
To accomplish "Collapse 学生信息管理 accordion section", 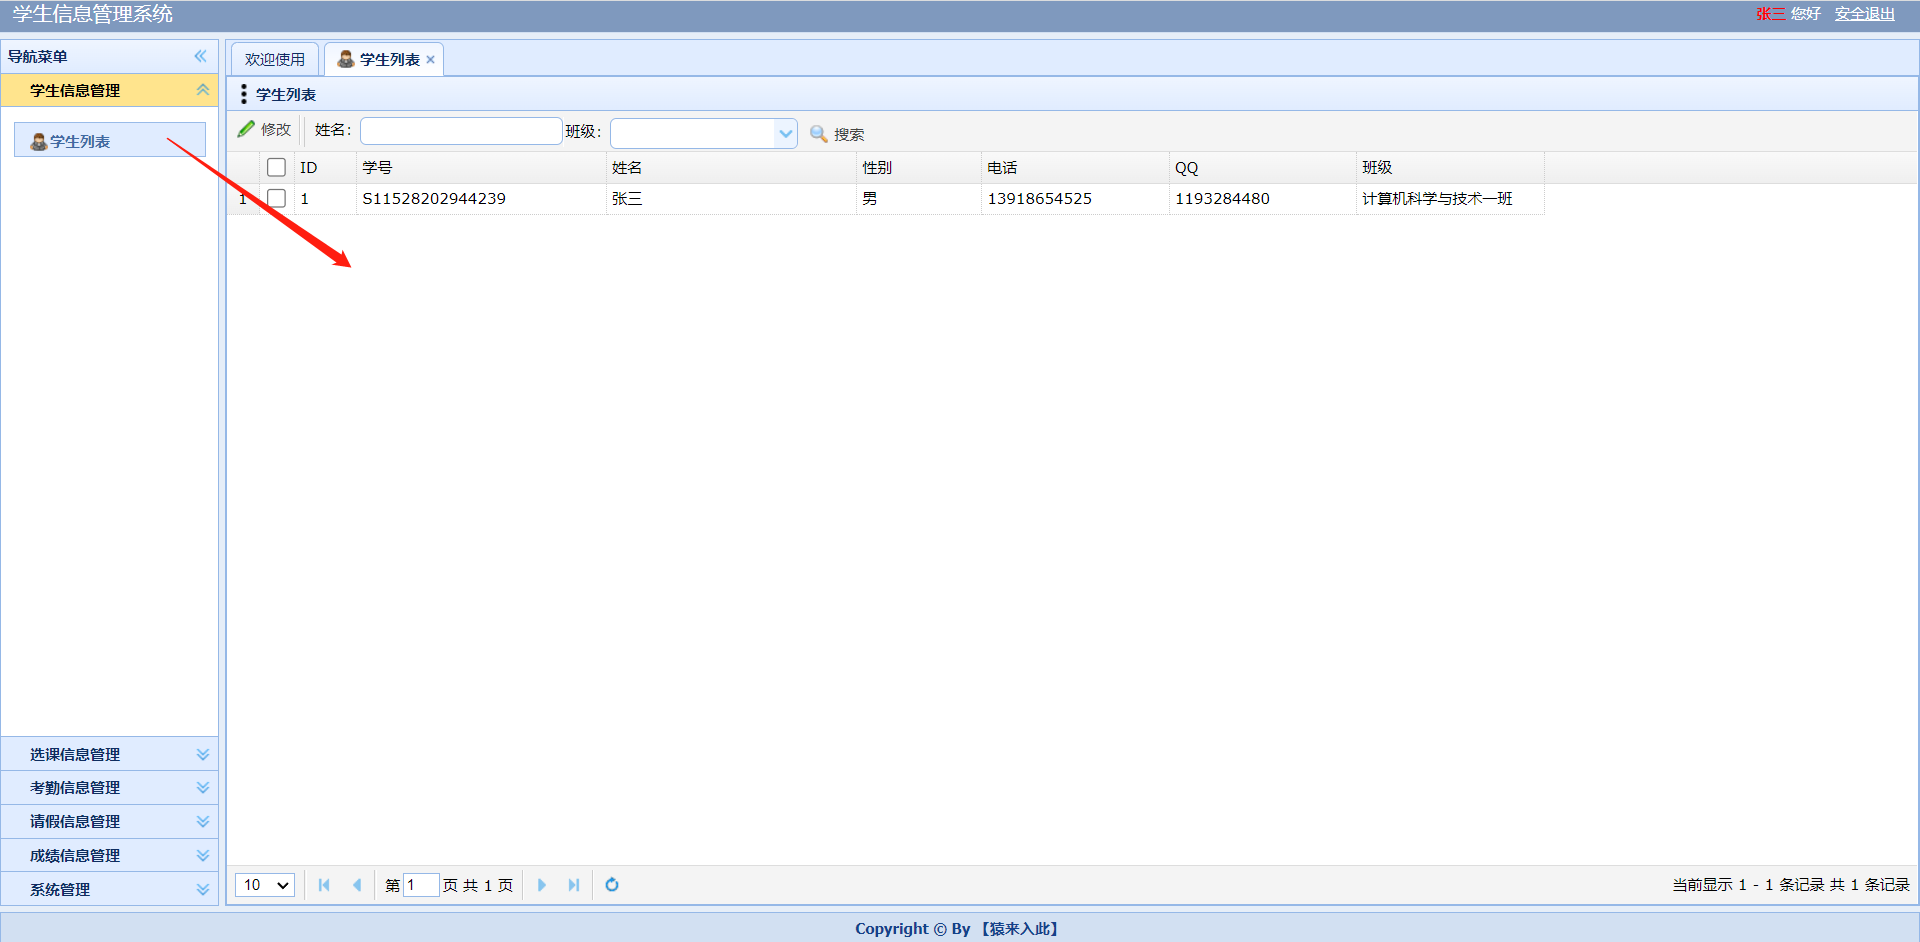I will pyautogui.click(x=203, y=90).
